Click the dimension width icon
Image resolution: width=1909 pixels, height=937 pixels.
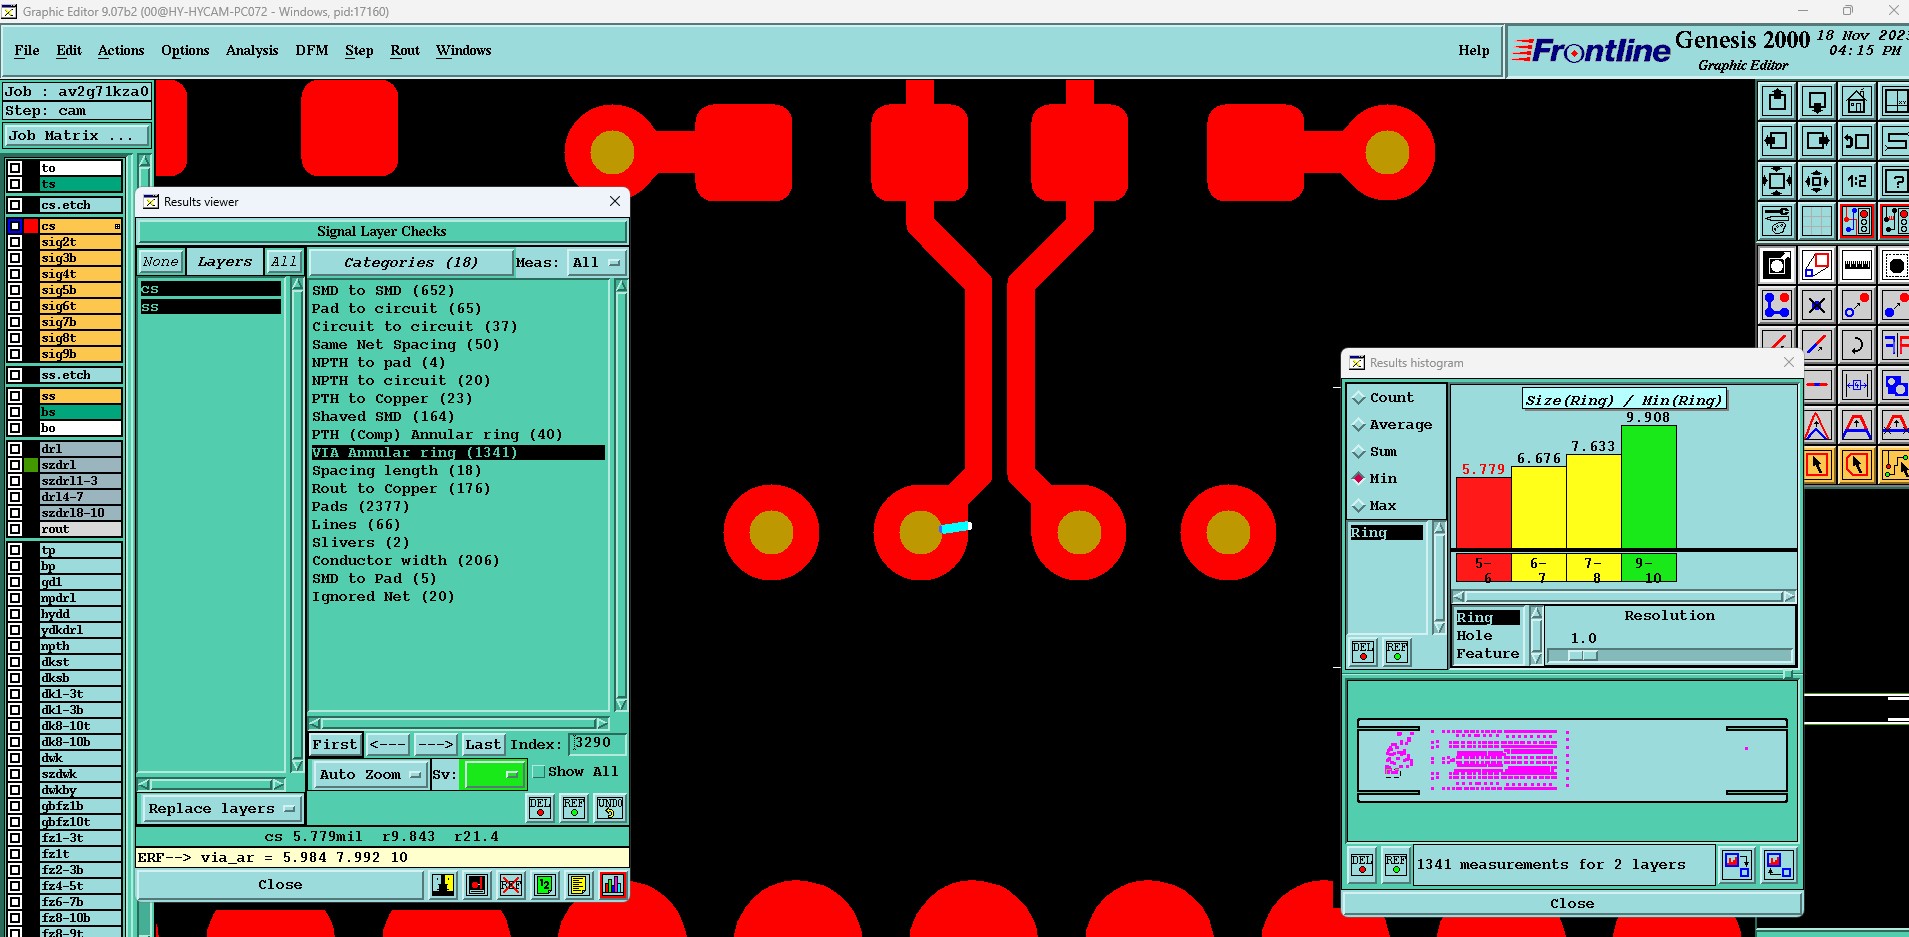click(1856, 385)
